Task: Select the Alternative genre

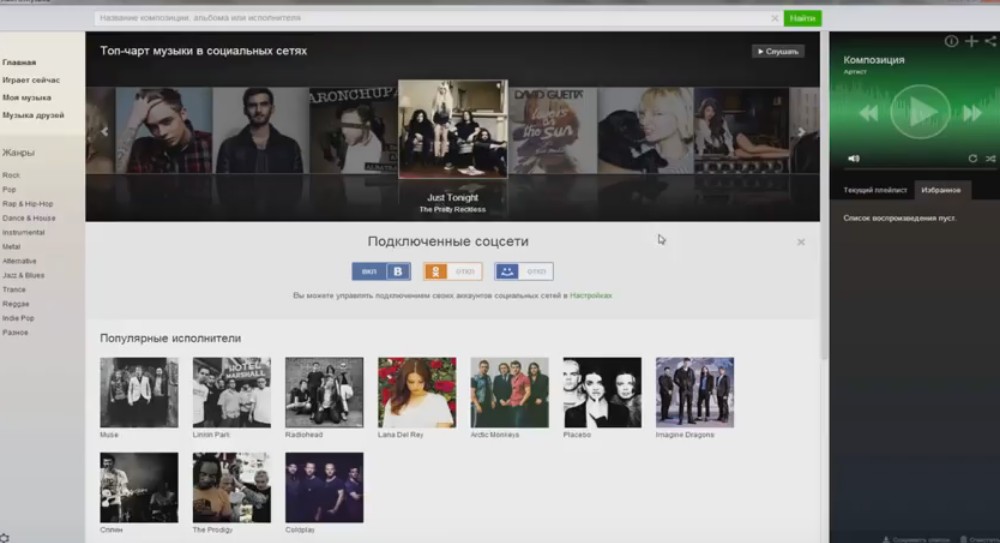Action: 19,261
